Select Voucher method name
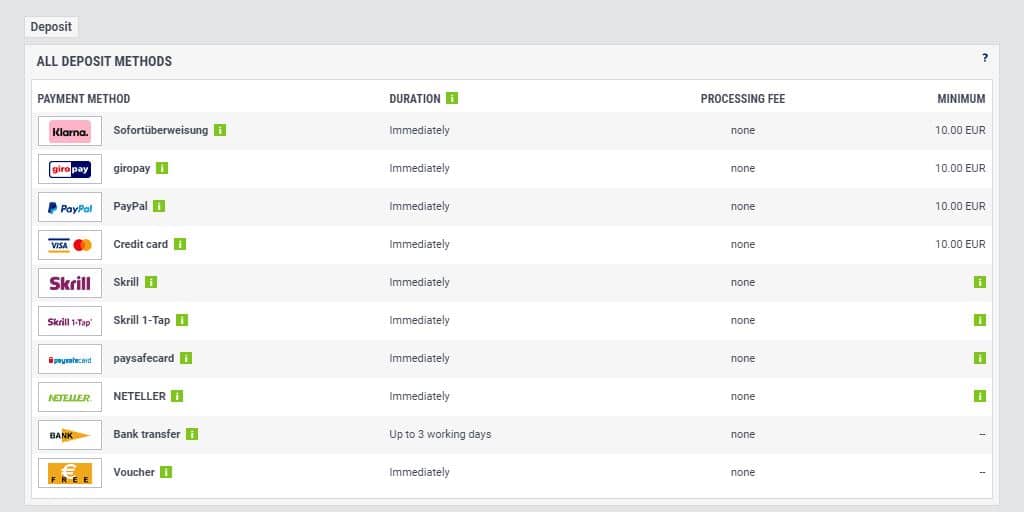1024x512 pixels. click(x=134, y=472)
